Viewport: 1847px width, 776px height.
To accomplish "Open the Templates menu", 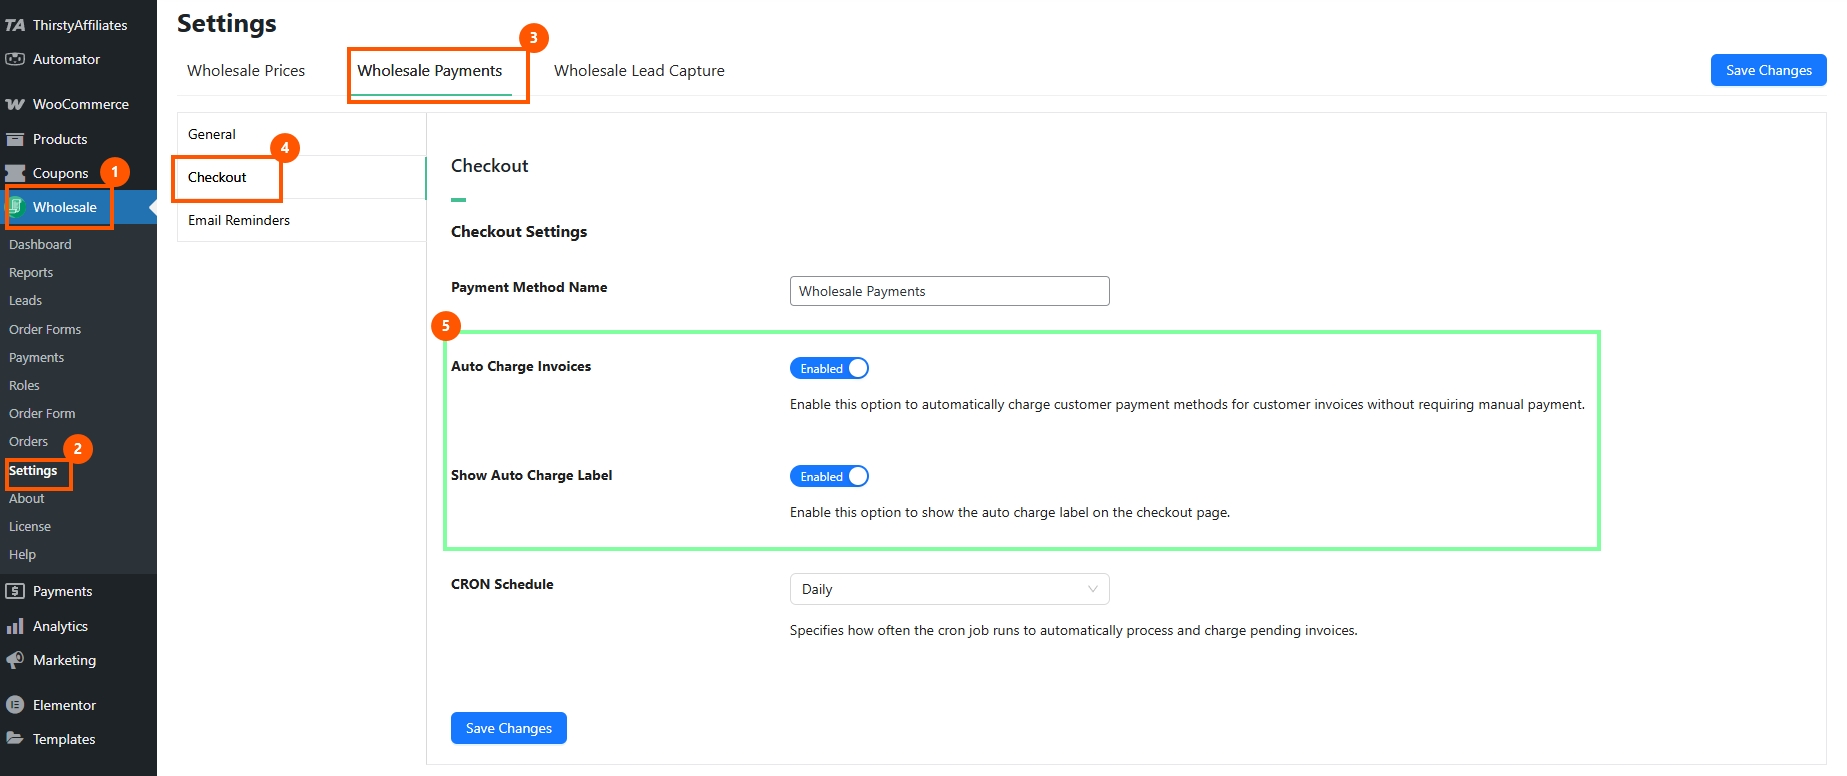I will (78, 739).
